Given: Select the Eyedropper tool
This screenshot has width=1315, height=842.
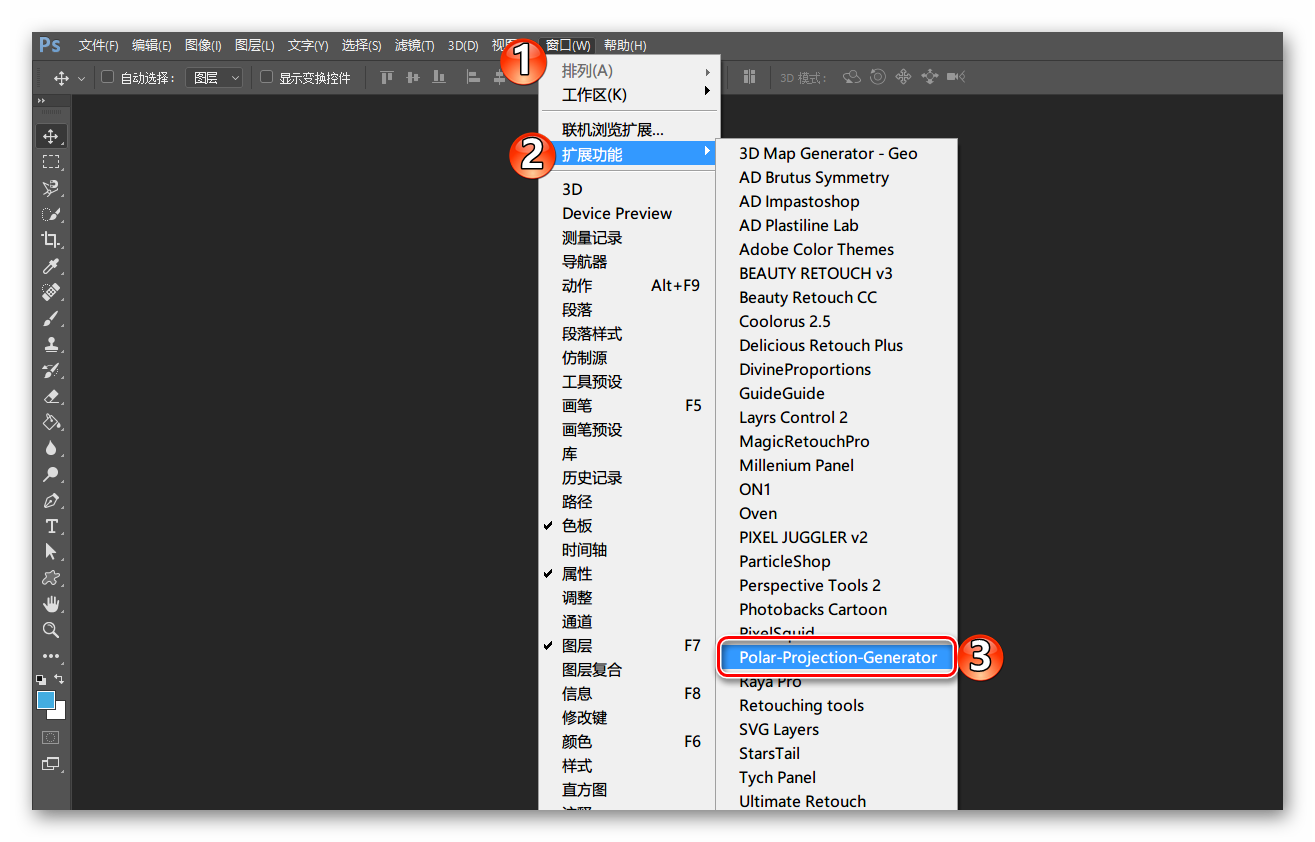Looking at the screenshot, I should point(51,266).
